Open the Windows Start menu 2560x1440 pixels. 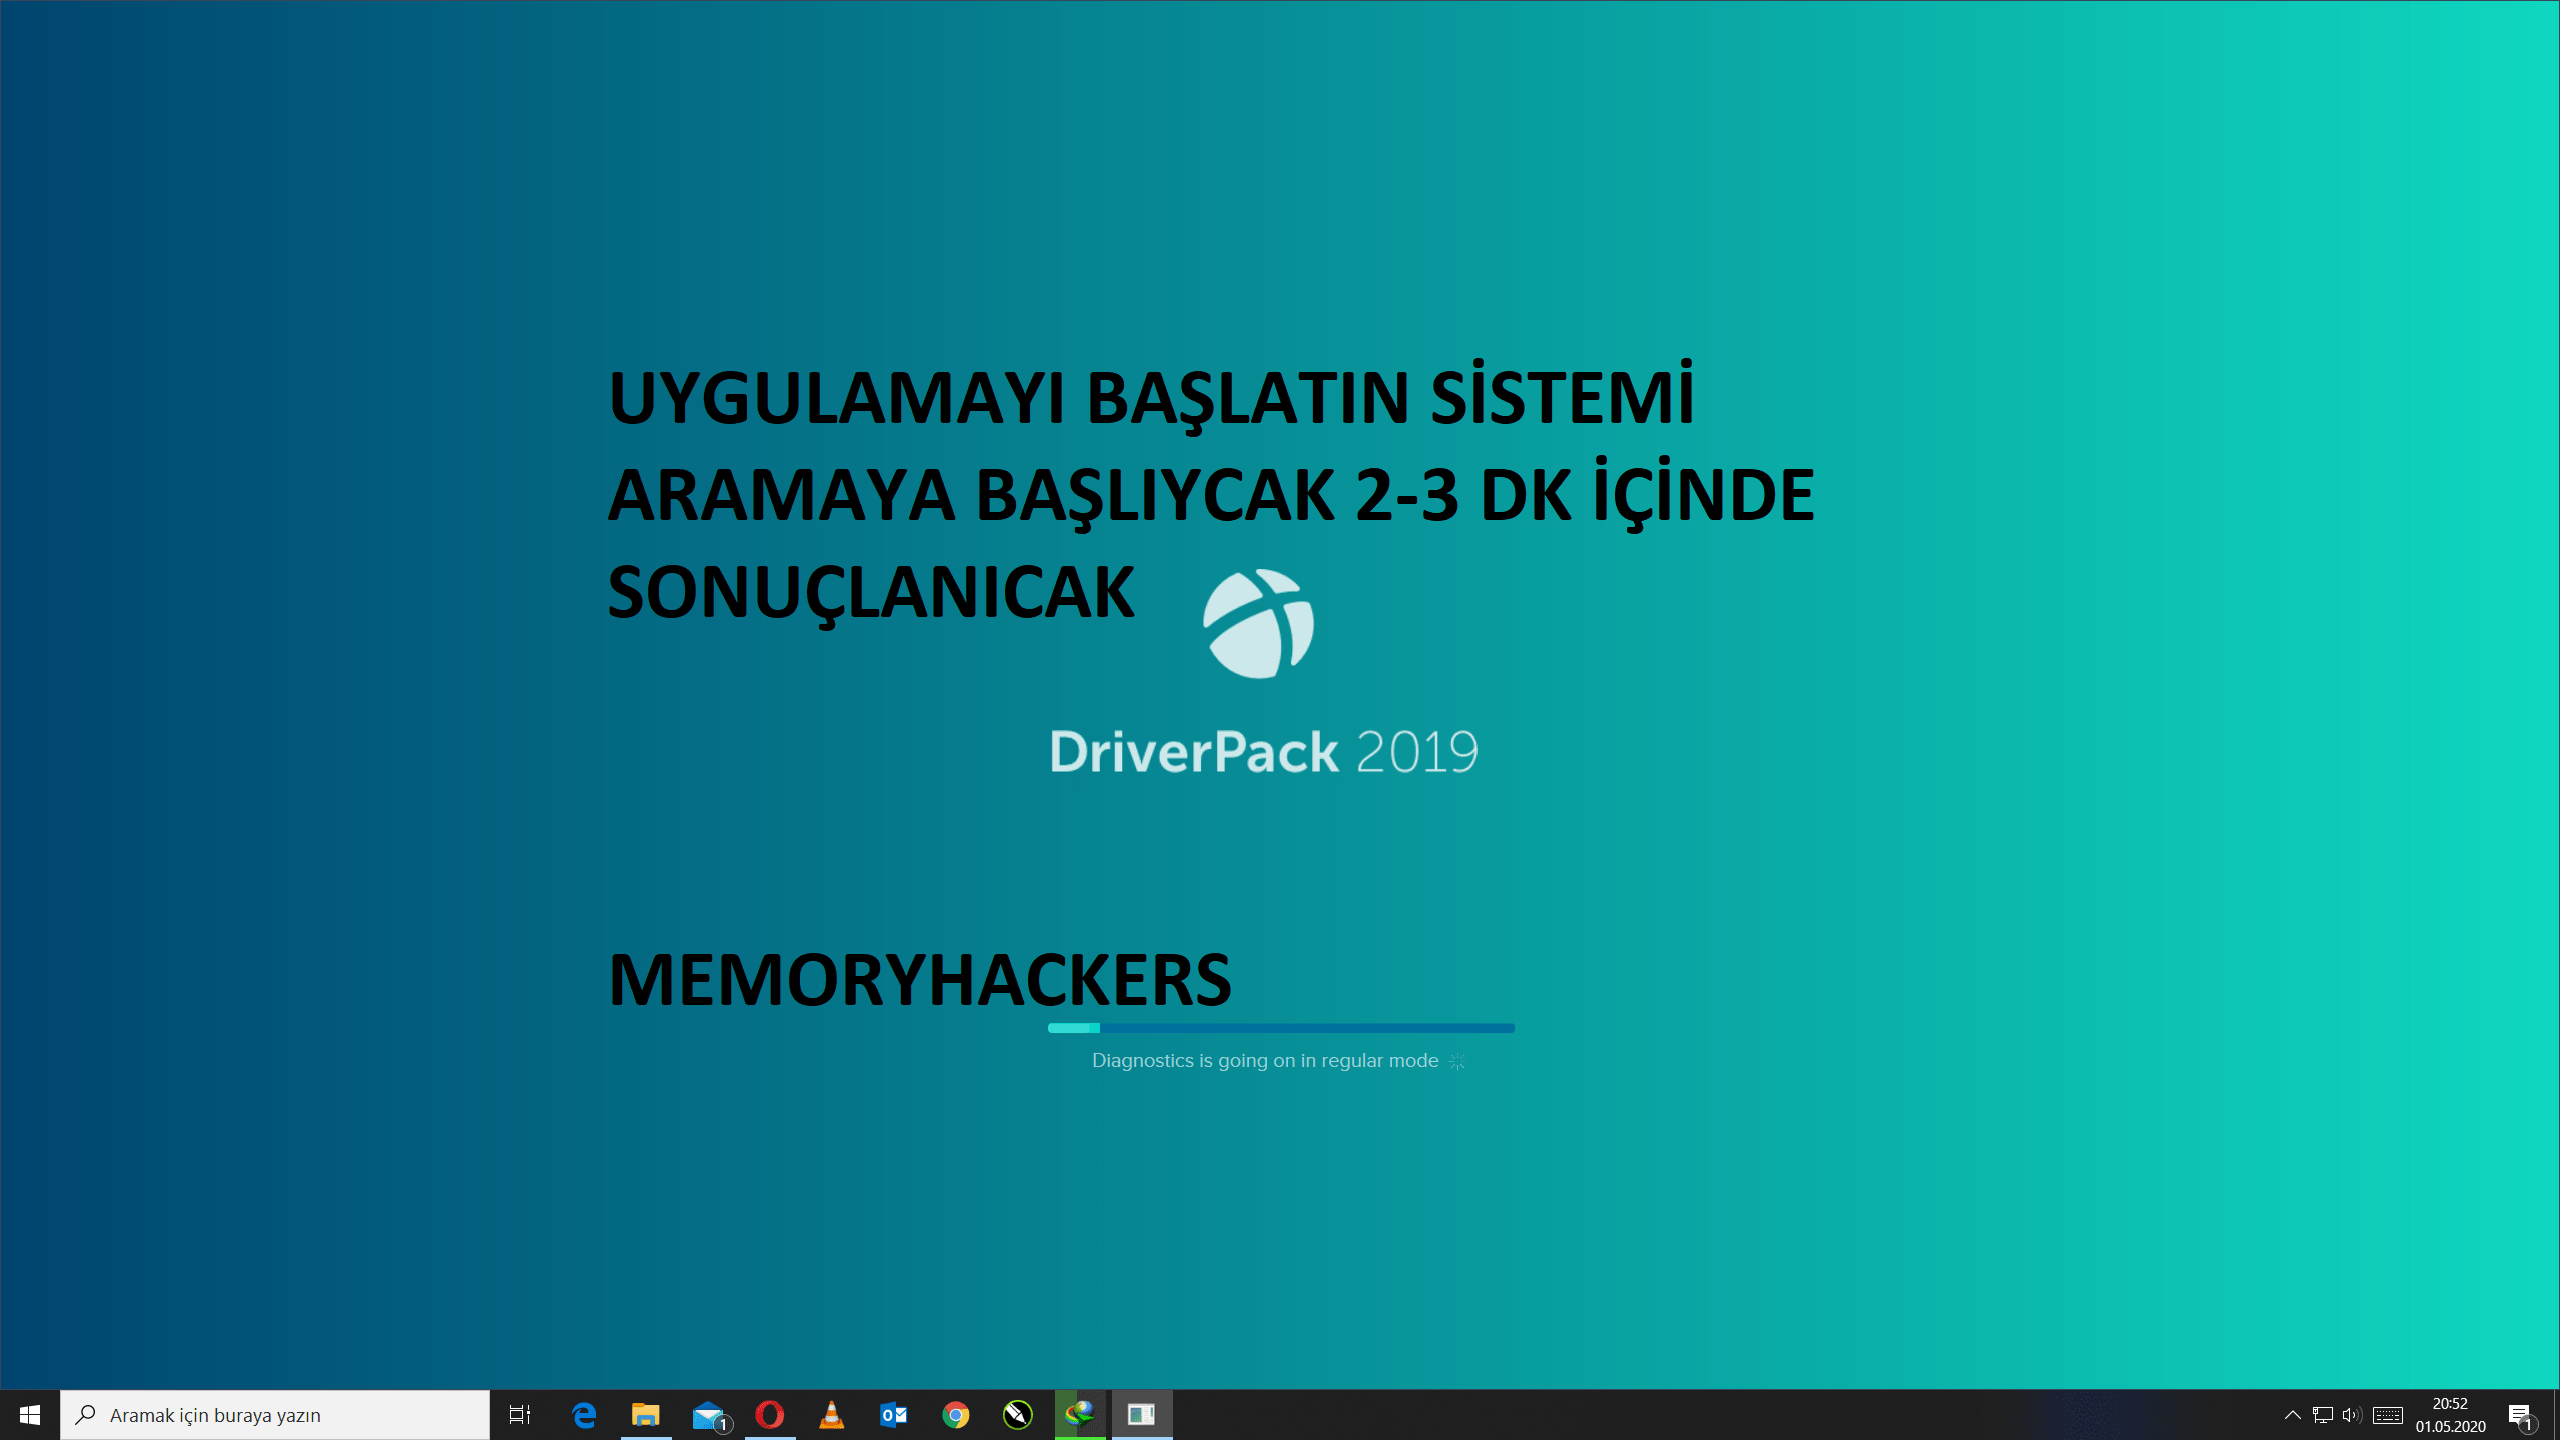[30, 1415]
